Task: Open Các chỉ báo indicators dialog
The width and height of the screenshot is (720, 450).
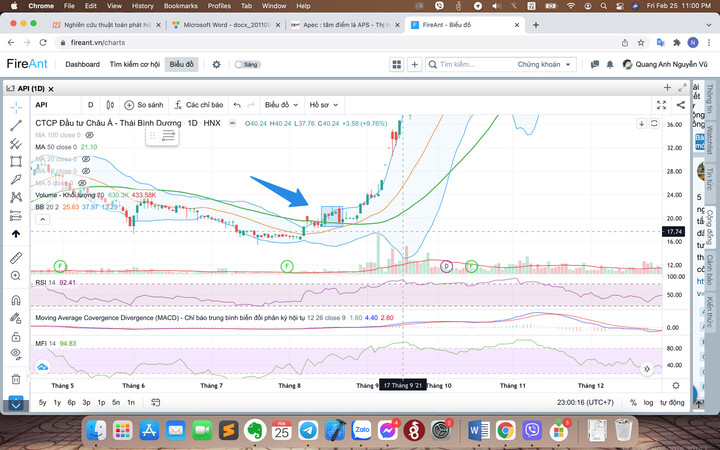Action: 199,105
